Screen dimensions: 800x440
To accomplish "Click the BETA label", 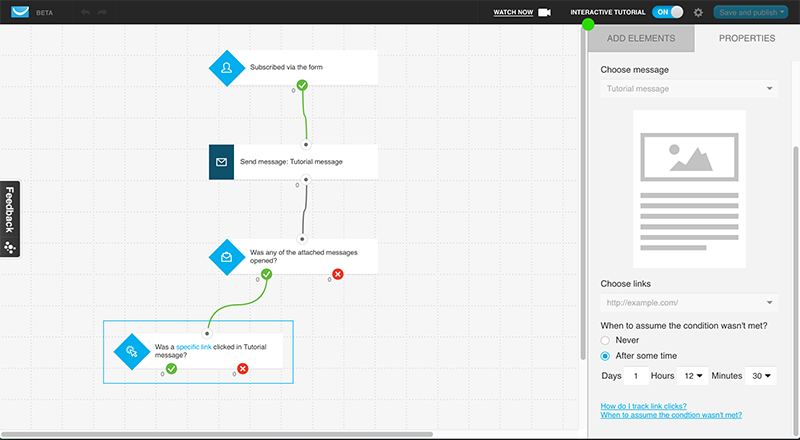I will [x=44, y=13].
